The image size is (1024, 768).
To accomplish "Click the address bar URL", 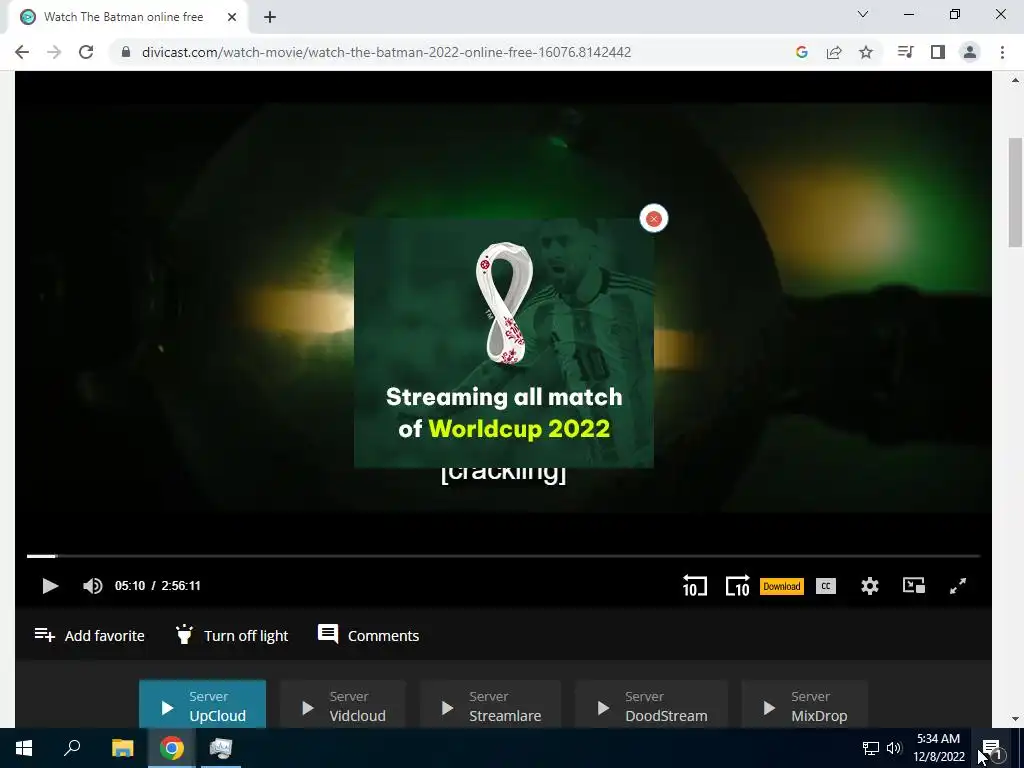I will [386, 52].
